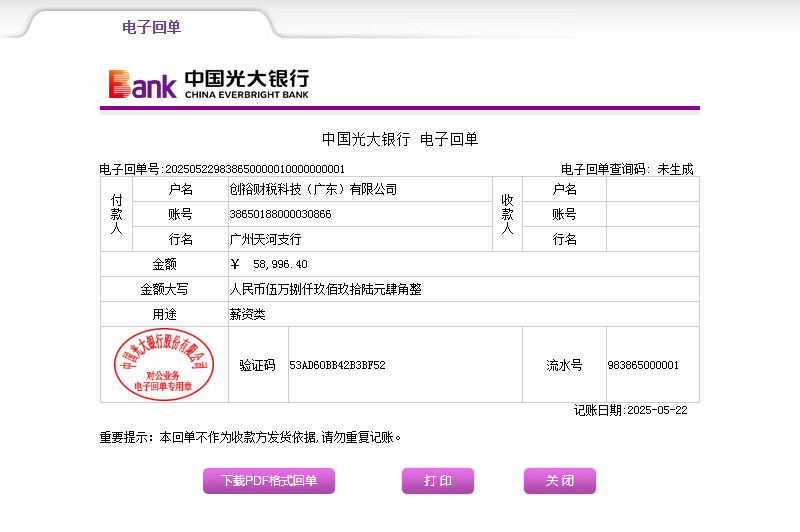Click the 电子回单查询码 未生成 text
The width and height of the screenshot is (800, 532).
tap(627, 169)
